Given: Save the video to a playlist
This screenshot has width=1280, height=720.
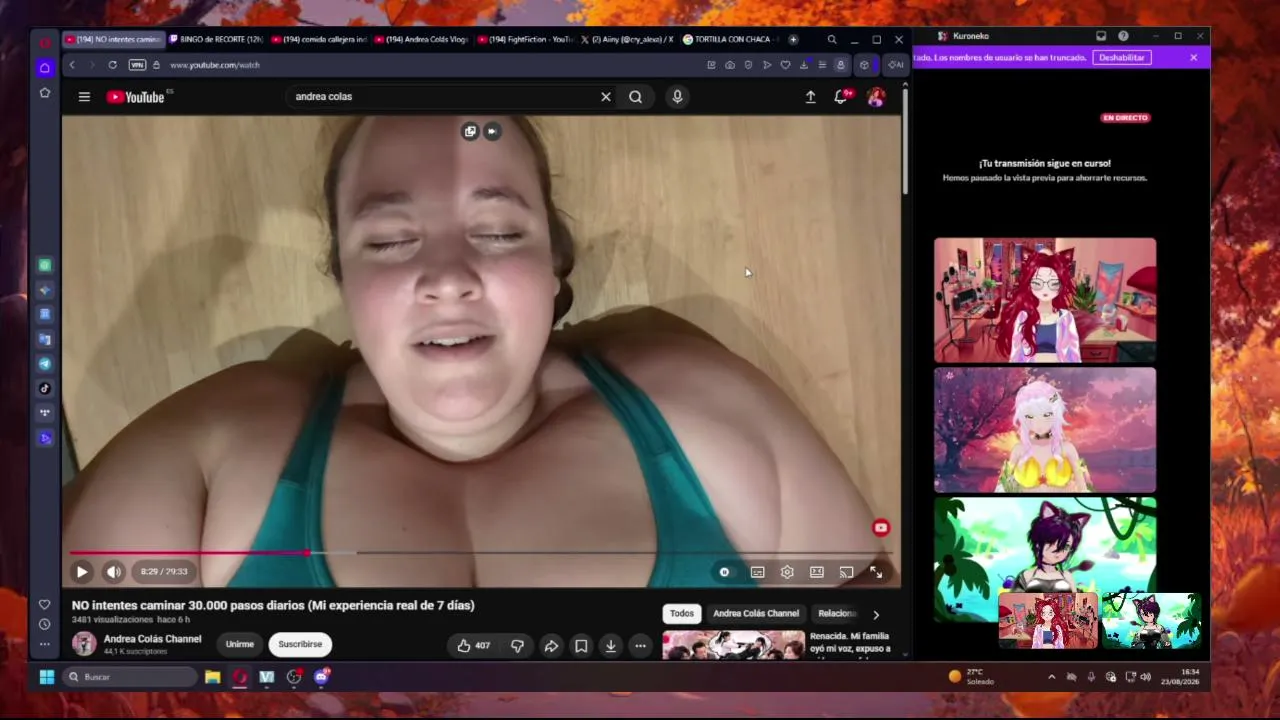Looking at the screenshot, I should coord(581,646).
